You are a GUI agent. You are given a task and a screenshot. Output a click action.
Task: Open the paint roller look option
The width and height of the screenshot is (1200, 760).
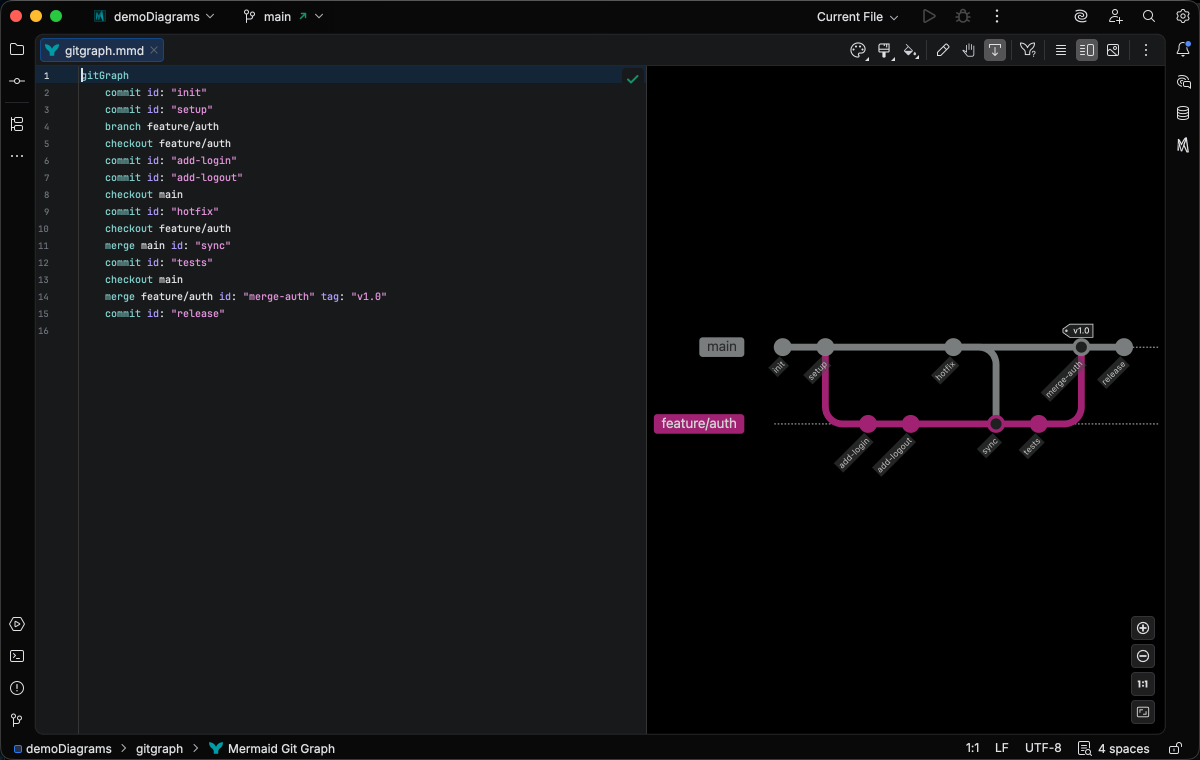884,50
